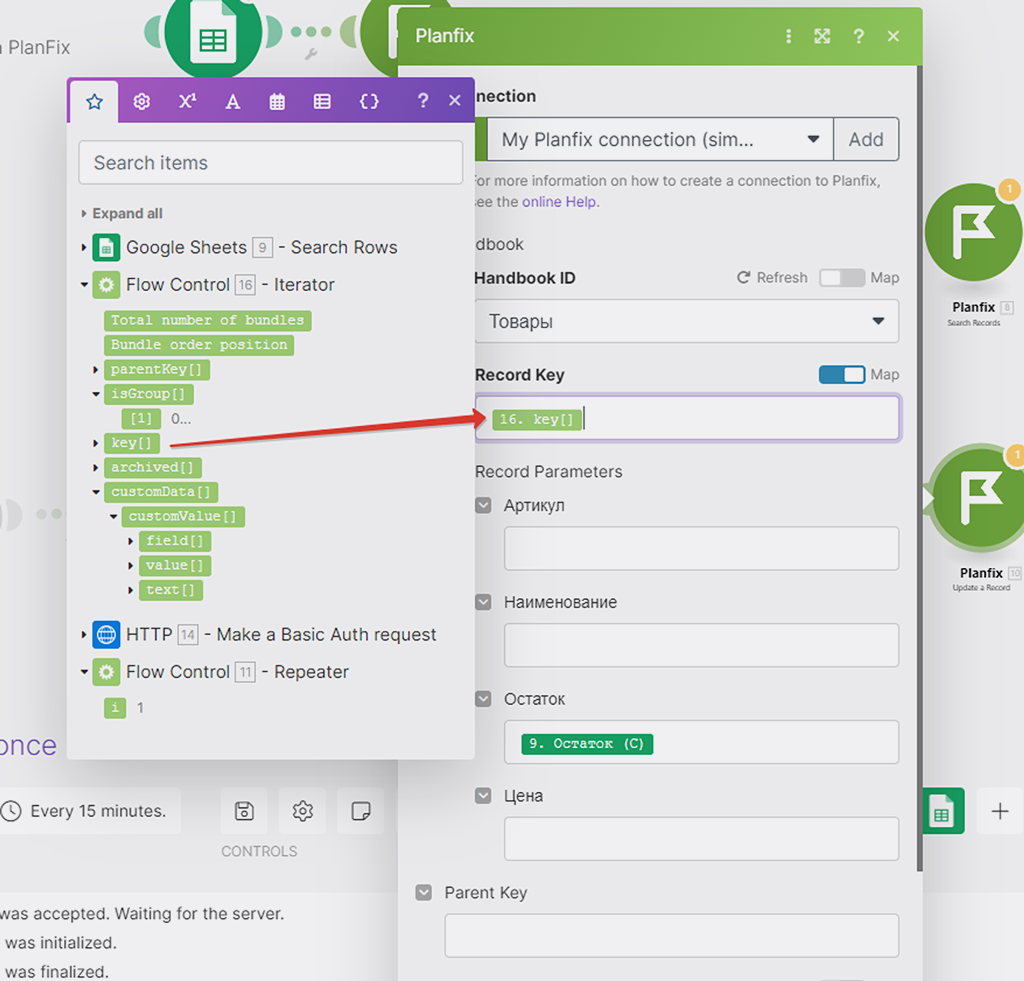Uncheck the Наименование checkbox
This screenshot has width=1024, height=981.
click(483, 602)
